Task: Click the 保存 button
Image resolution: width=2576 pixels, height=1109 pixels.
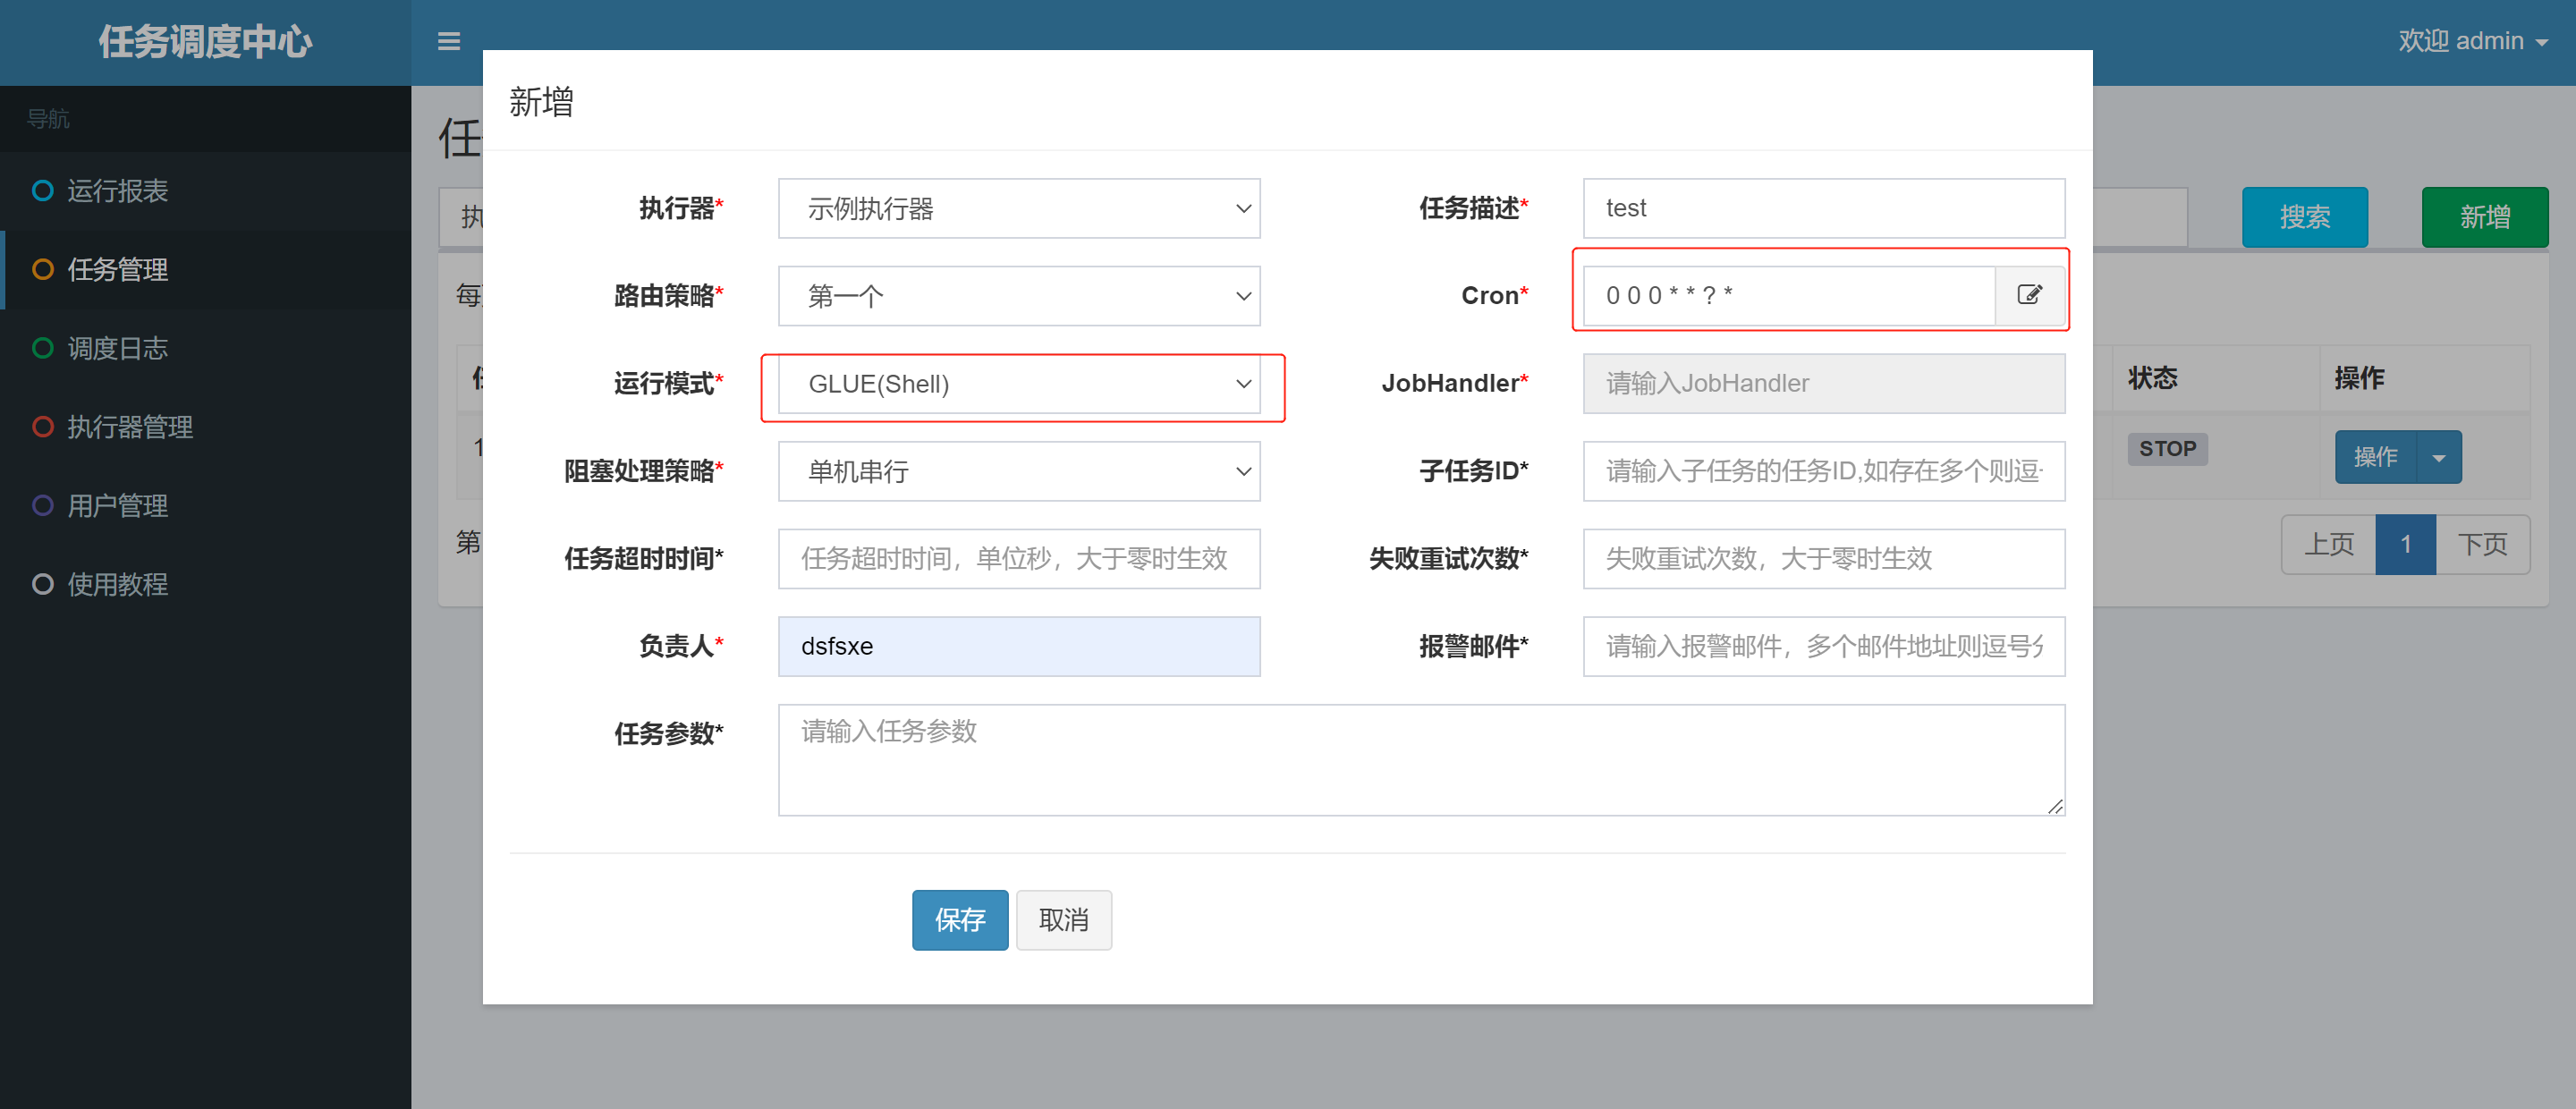Action: pos(959,919)
